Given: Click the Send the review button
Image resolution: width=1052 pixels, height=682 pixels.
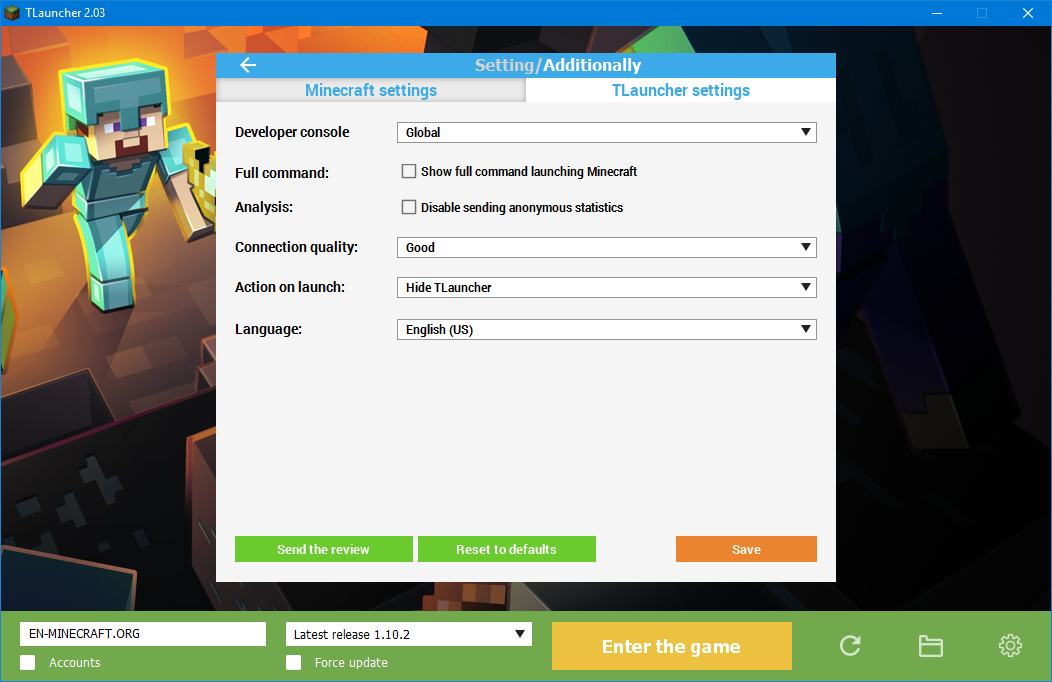Looking at the screenshot, I should coord(323,549).
